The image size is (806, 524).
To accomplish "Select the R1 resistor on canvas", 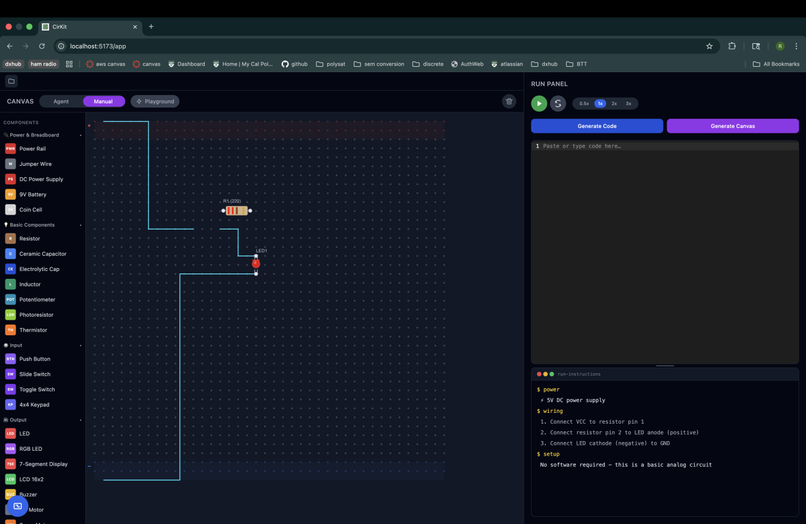I will coord(236,211).
